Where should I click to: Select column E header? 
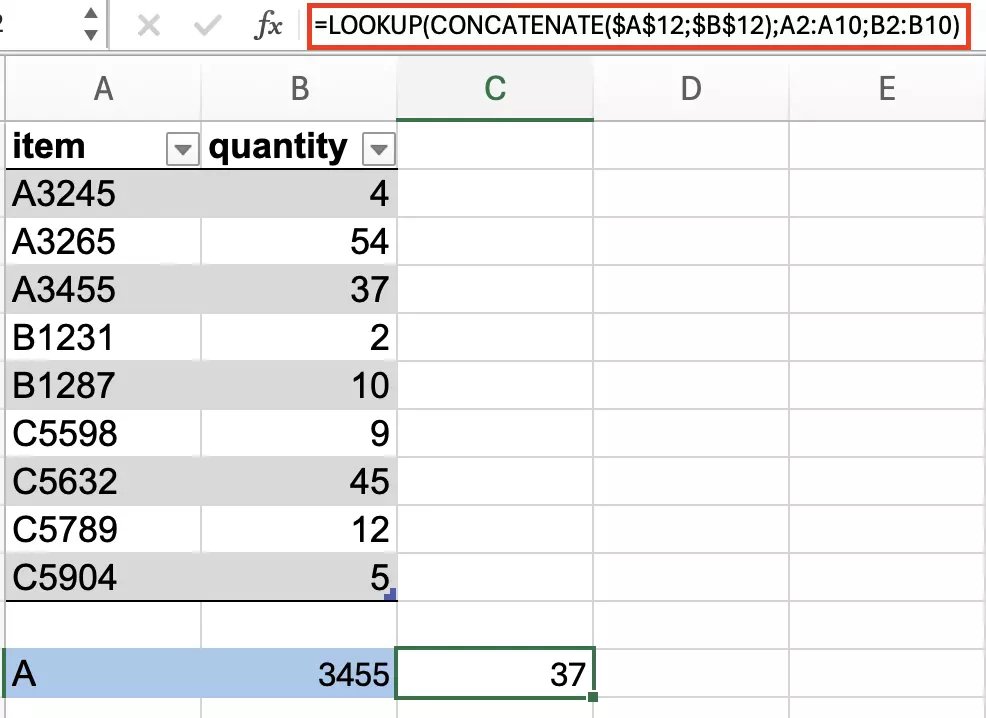(886, 89)
